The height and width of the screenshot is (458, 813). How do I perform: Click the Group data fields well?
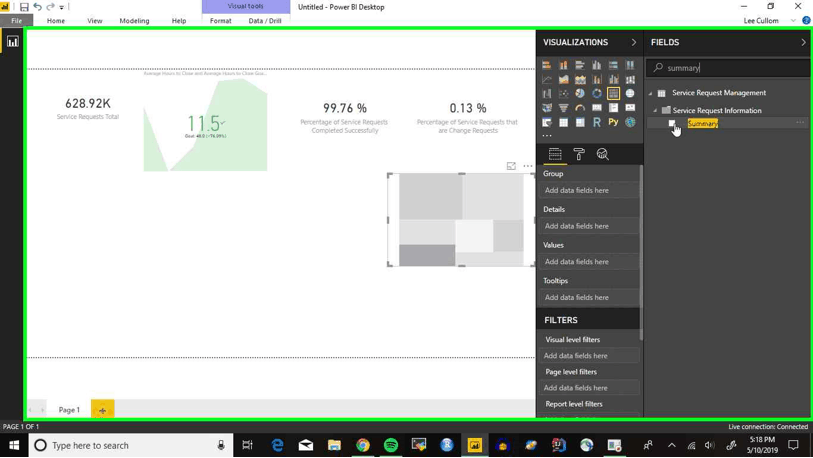(x=588, y=190)
